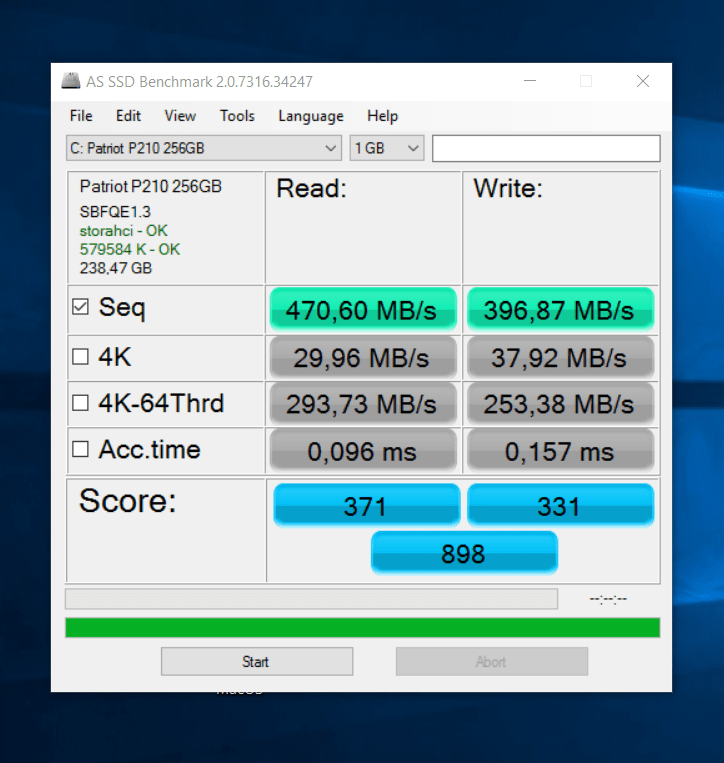This screenshot has width=724, height=763.
Task: Click the AS SSD Benchmark drive icon in title bar
Action: pyautogui.click(x=71, y=81)
